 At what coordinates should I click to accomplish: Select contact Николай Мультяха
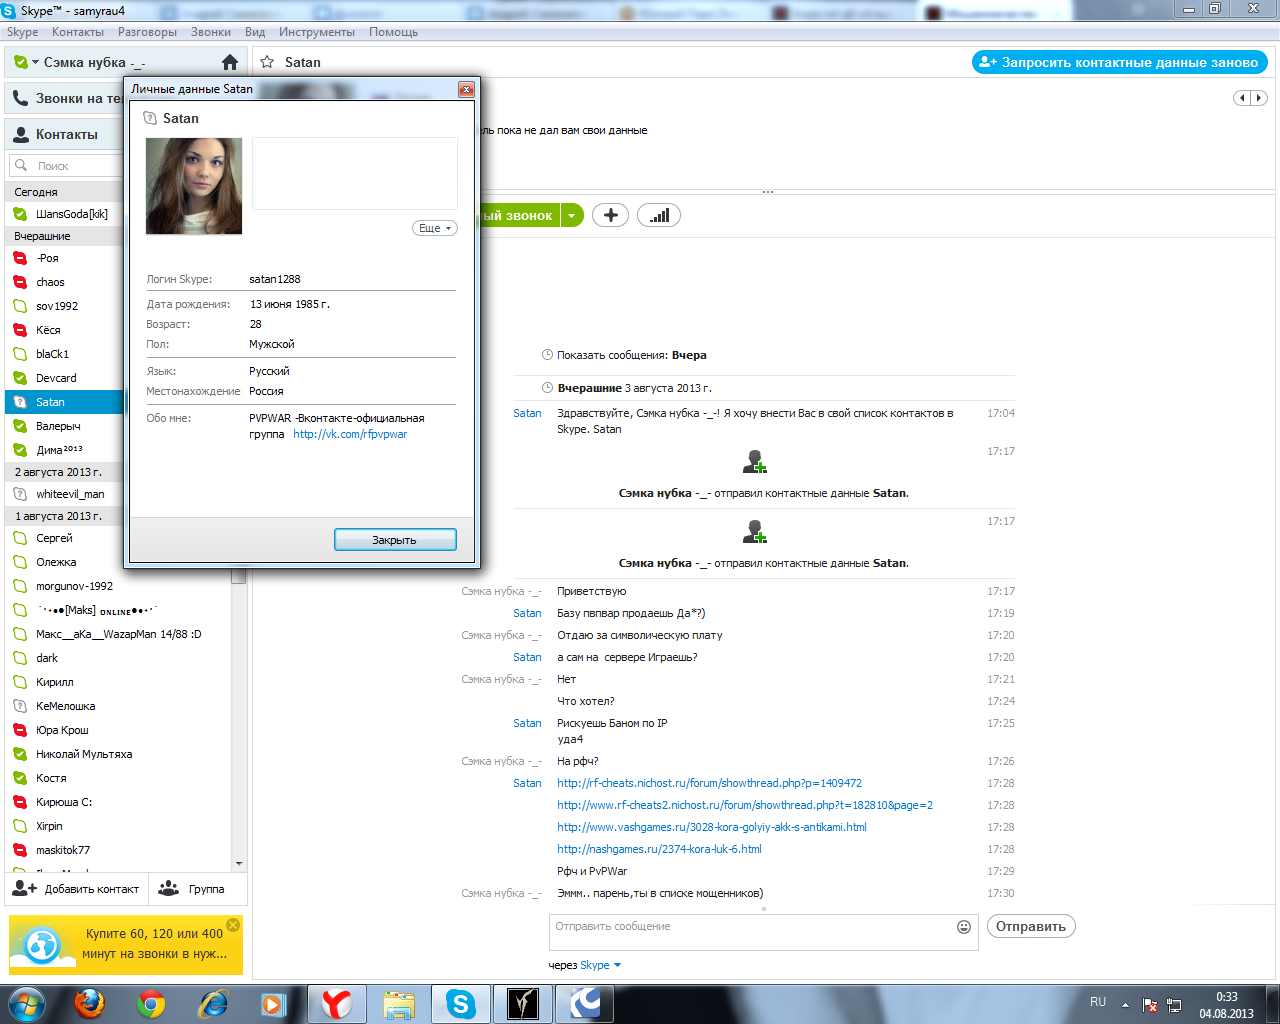tap(119, 754)
